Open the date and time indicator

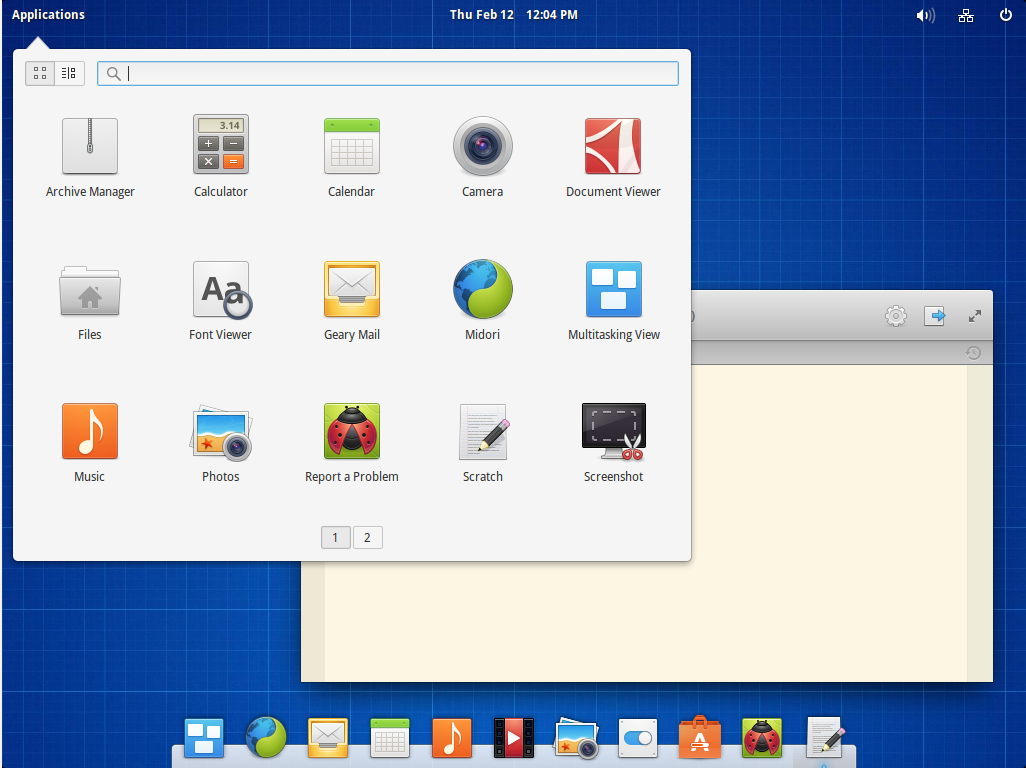click(x=513, y=14)
